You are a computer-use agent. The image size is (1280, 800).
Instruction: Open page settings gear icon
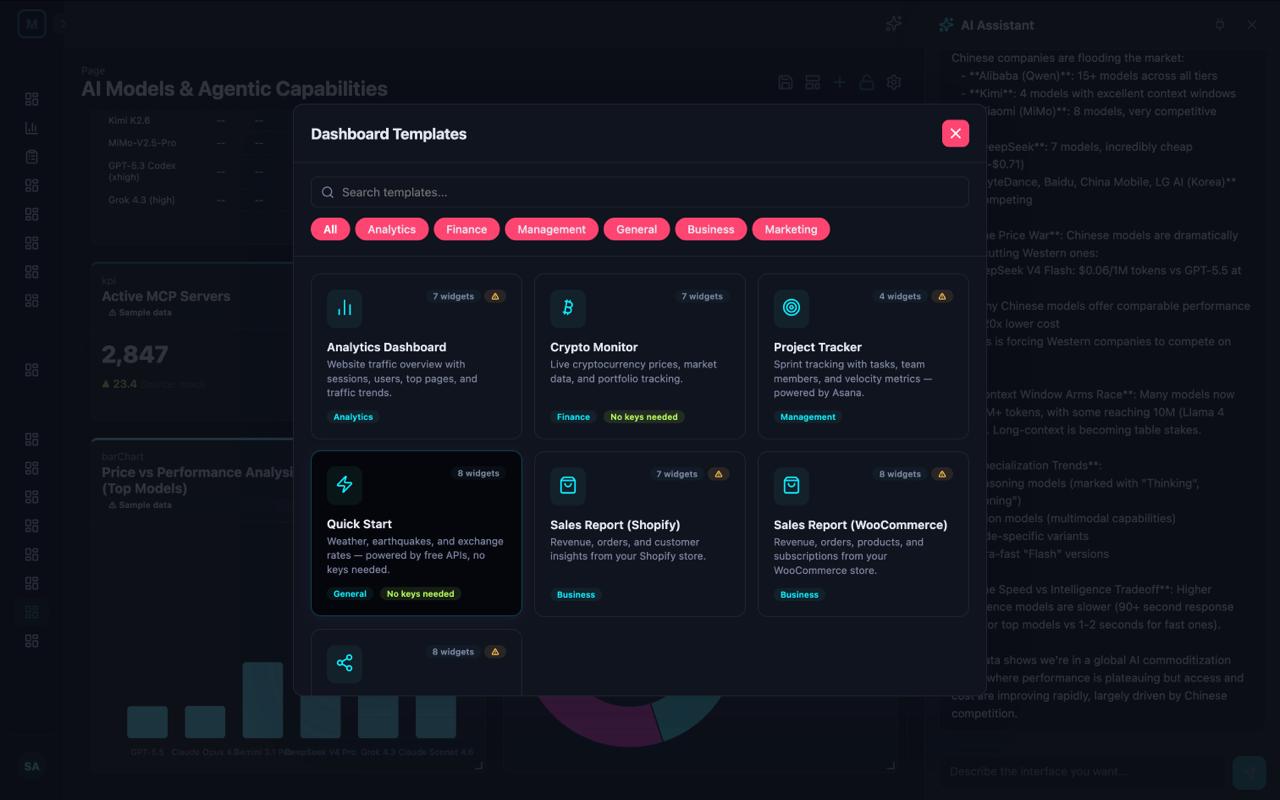(894, 82)
